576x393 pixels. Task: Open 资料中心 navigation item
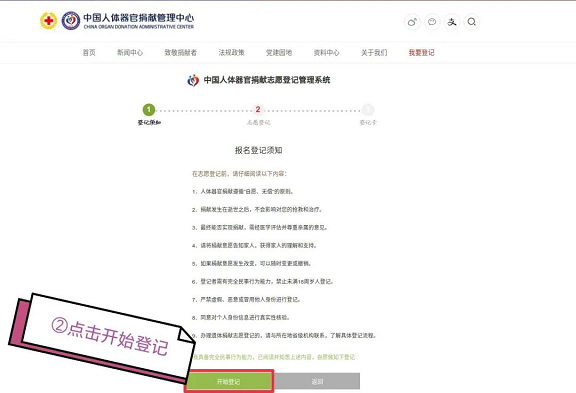click(x=326, y=53)
